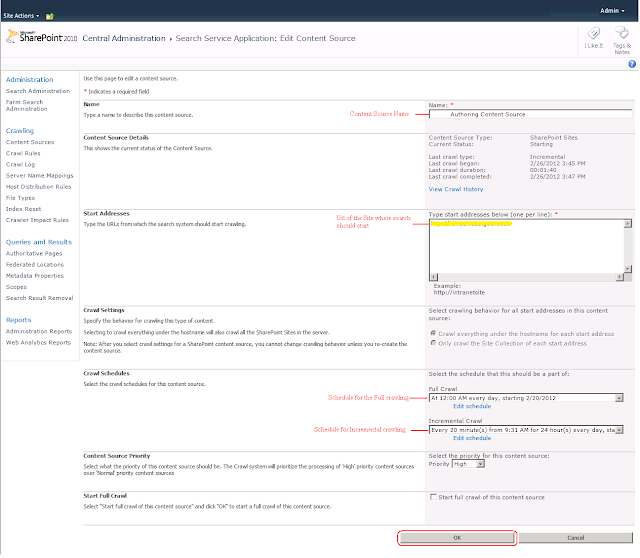This screenshot has width=640, height=558.
Task: Click the content source Name field
Action: point(530,114)
